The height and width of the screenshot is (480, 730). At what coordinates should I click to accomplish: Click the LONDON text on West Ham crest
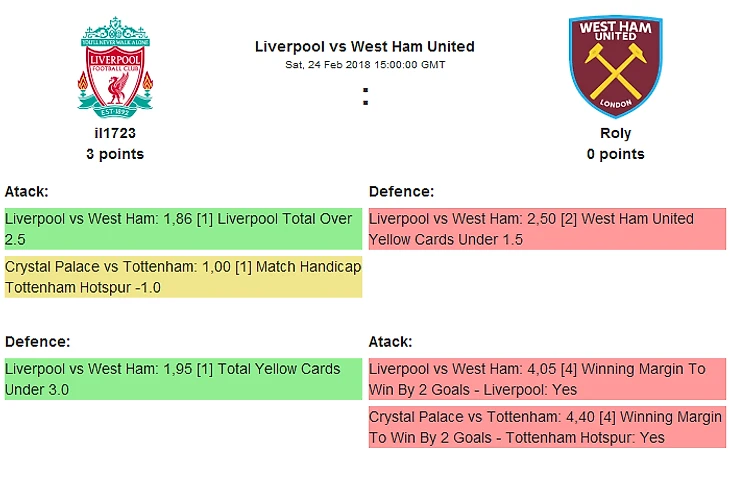pyautogui.click(x=615, y=104)
